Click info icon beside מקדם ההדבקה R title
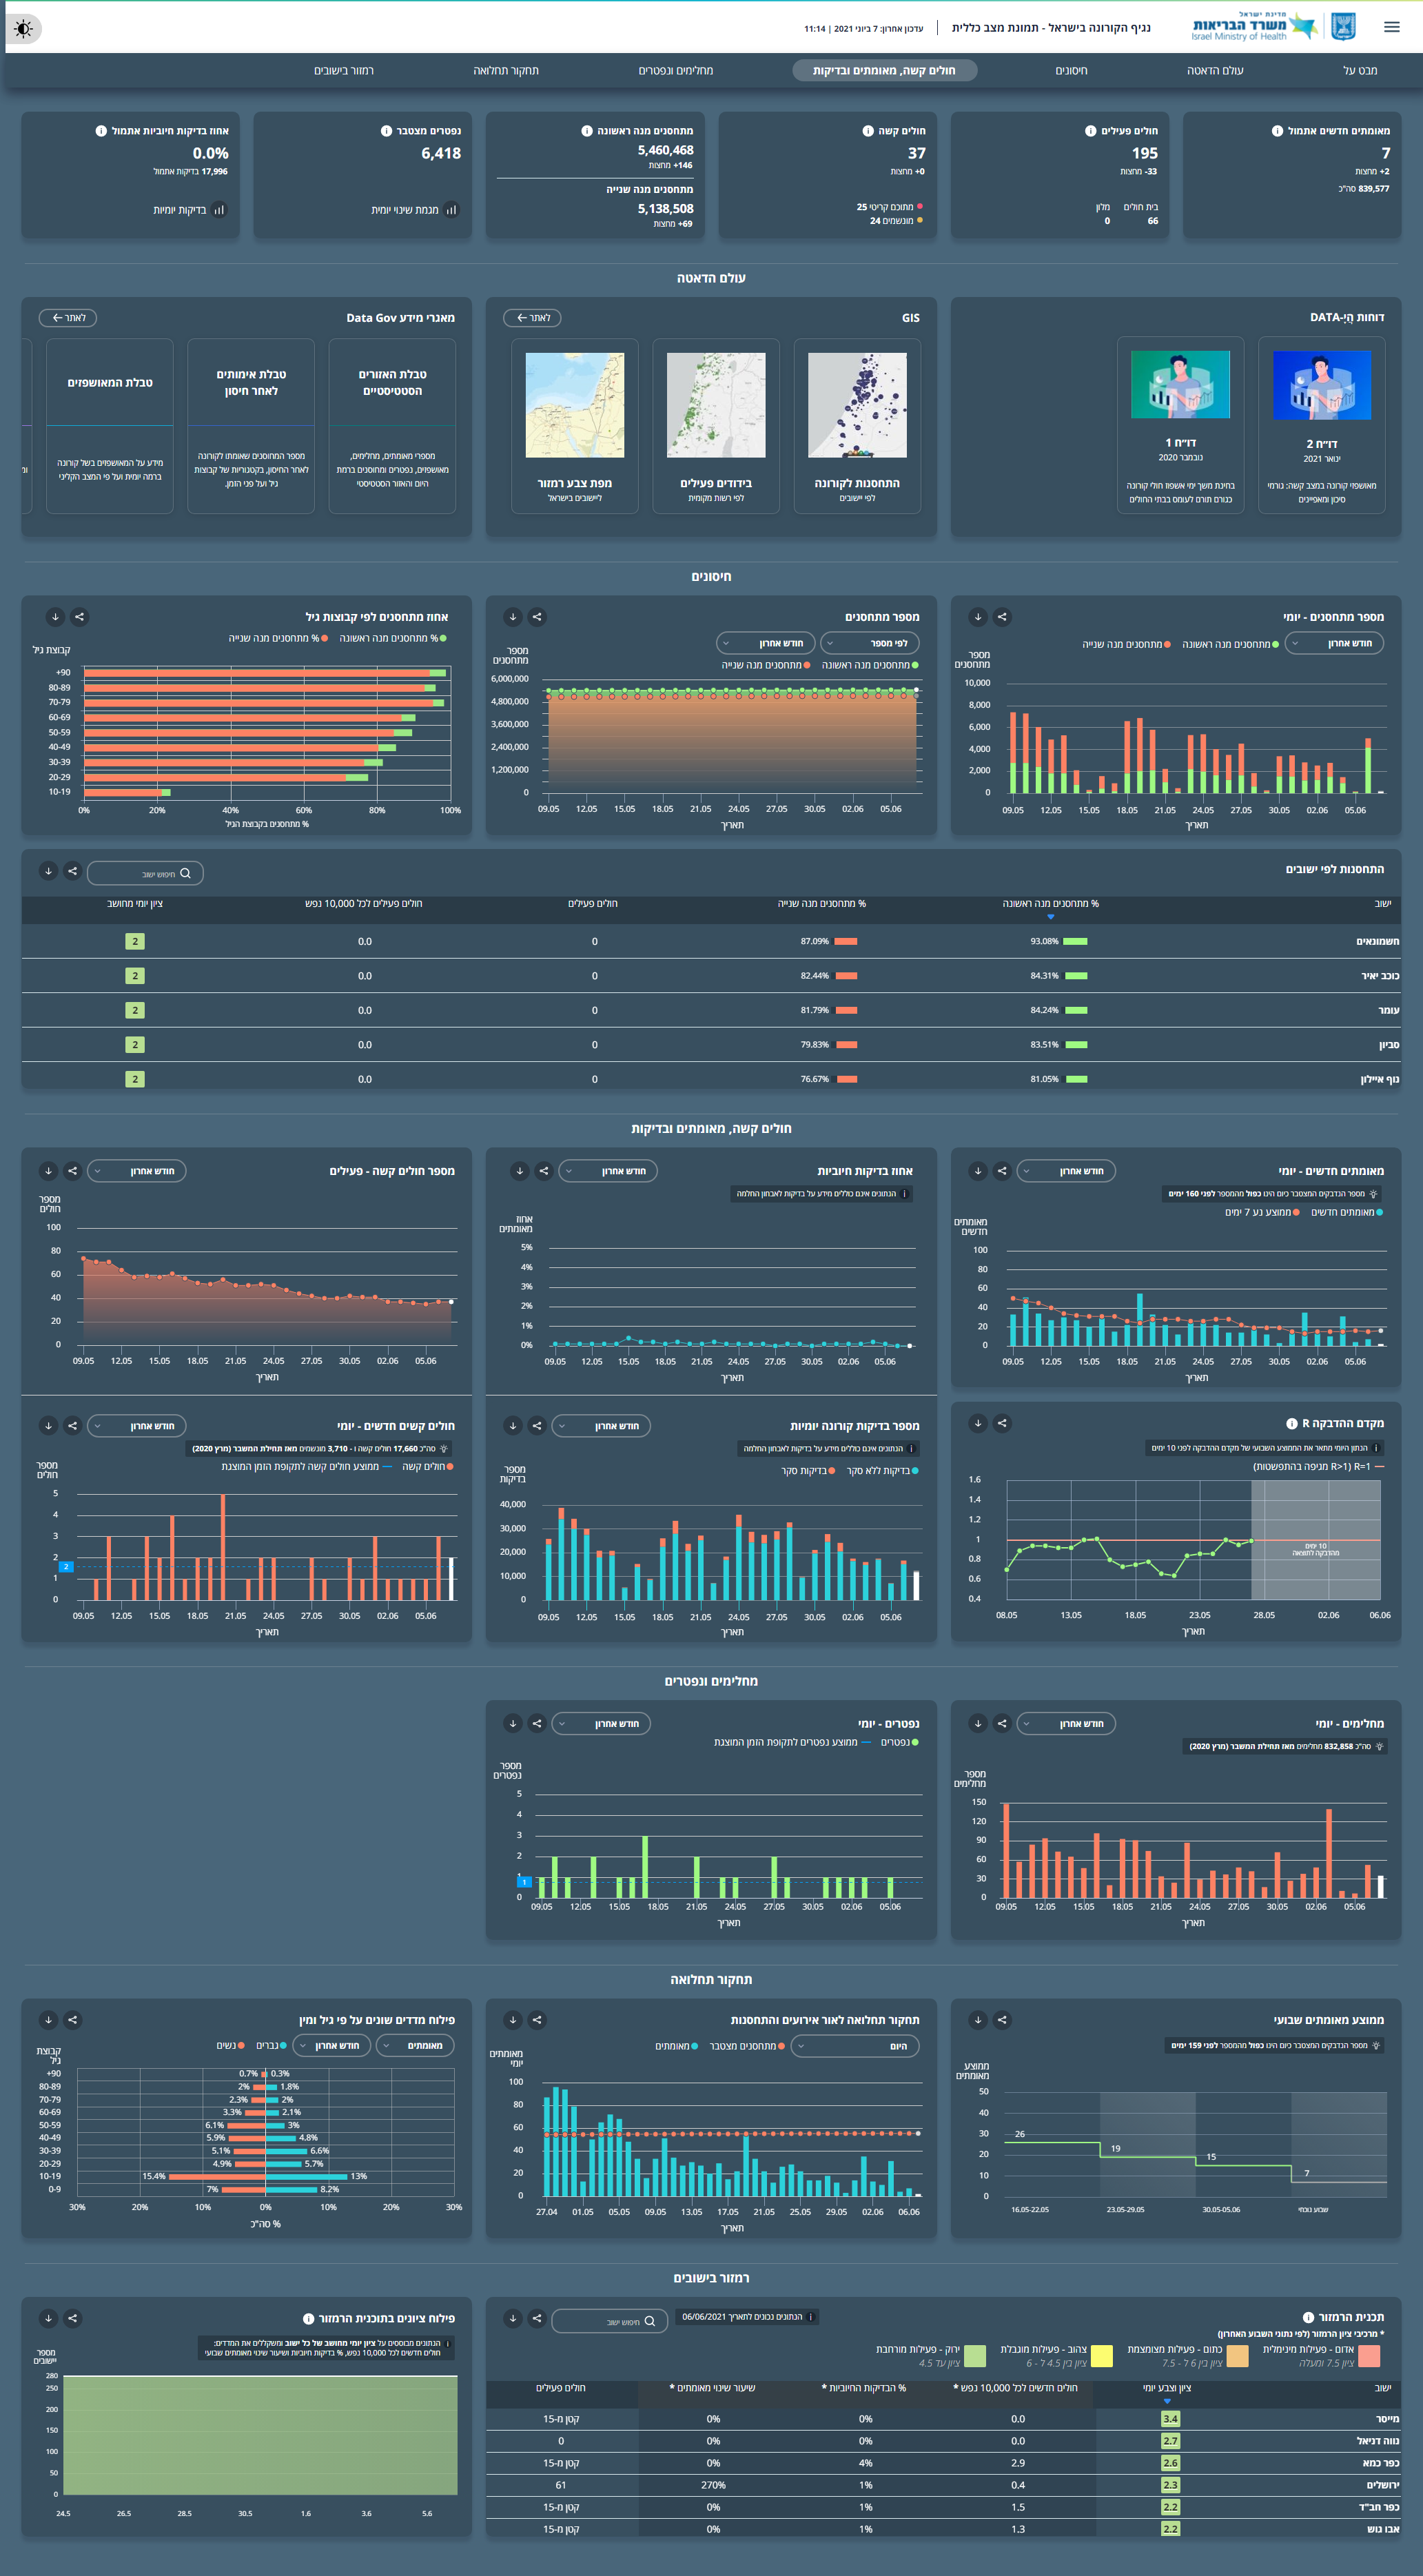Image resolution: width=1423 pixels, height=2576 pixels. [1292, 1424]
